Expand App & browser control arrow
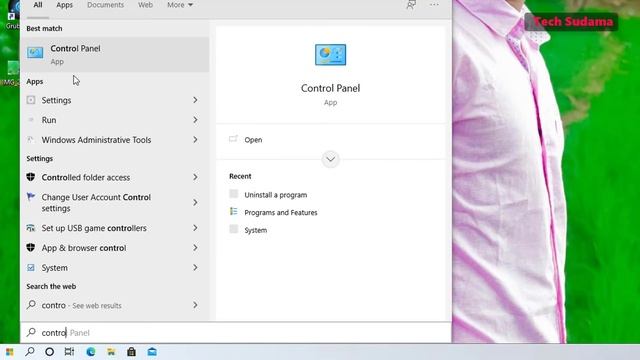The width and height of the screenshot is (640, 360). [195, 248]
